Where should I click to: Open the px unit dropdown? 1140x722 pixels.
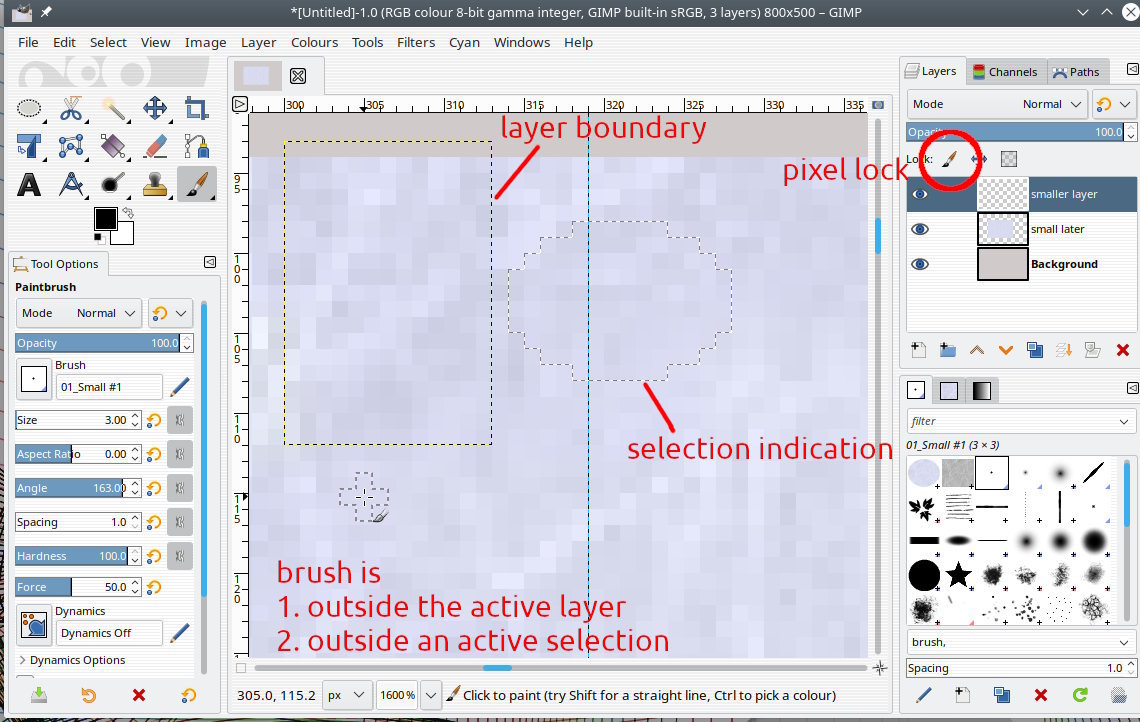click(348, 695)
